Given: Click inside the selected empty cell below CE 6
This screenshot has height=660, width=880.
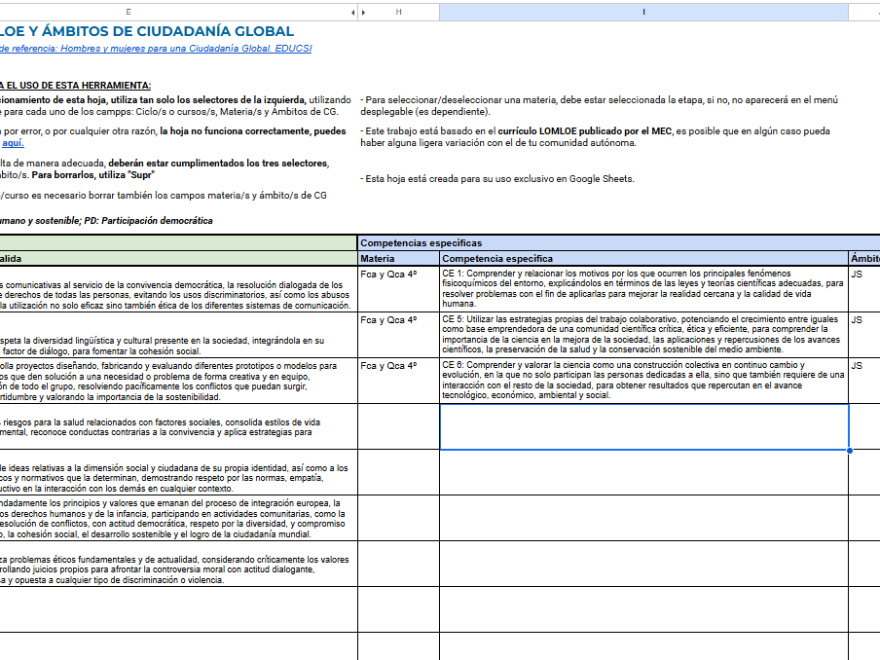Looking at the screenshot, I should point(643,427).
